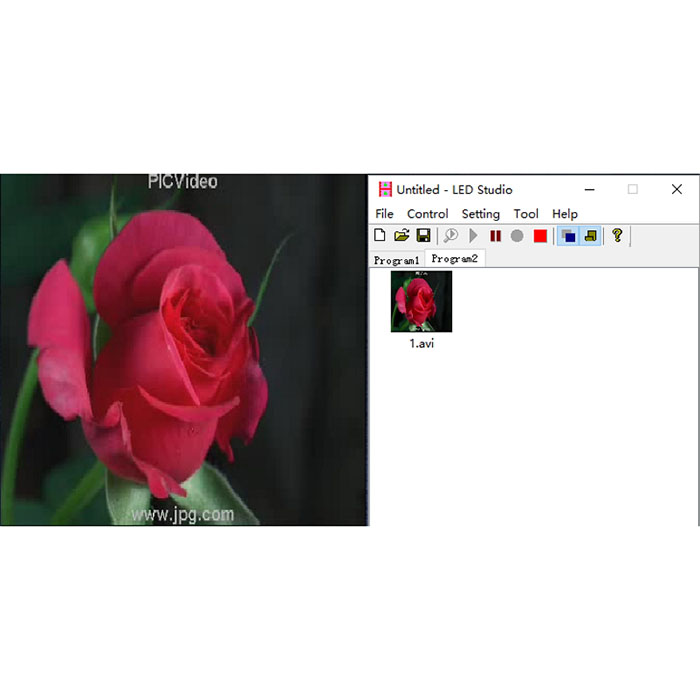Open the Control menu
The image size is (700, 700).
tap(428, 214)
